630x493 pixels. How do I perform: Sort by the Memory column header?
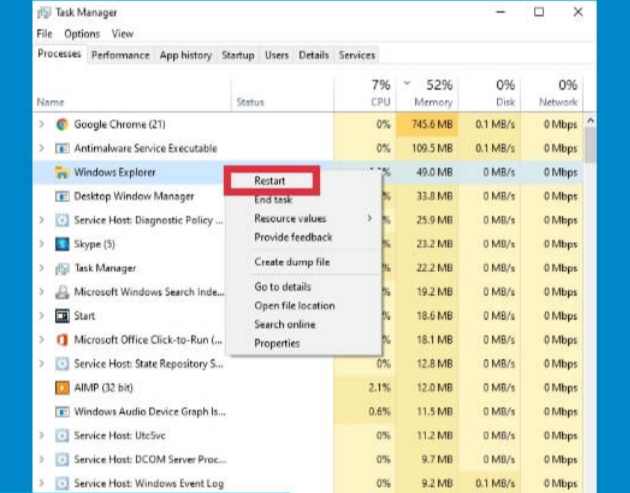pos(427,93)
